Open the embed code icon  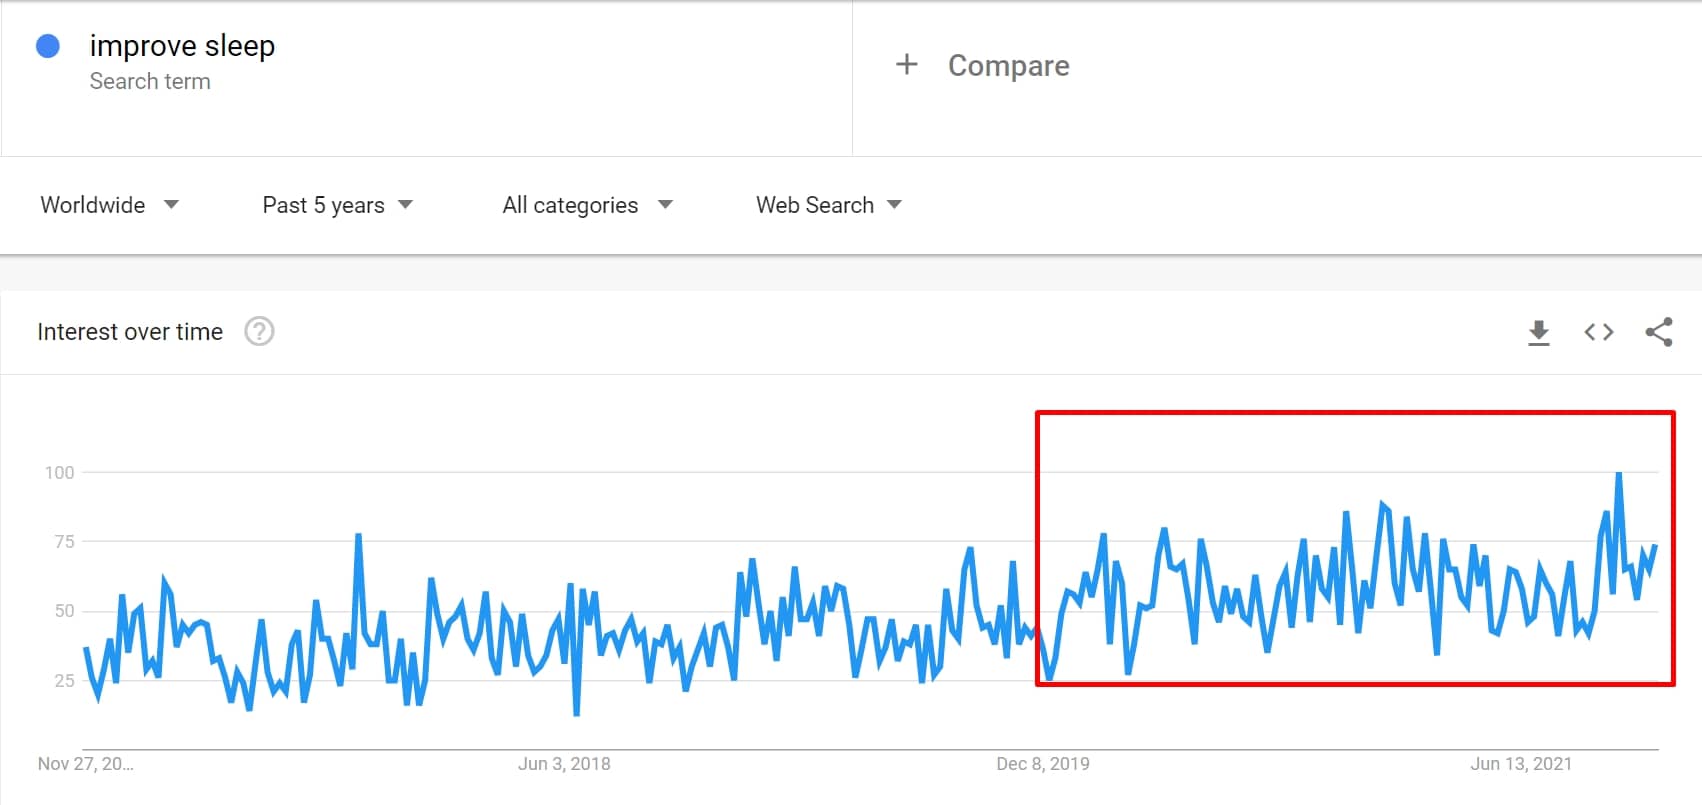pos(1599,332)
